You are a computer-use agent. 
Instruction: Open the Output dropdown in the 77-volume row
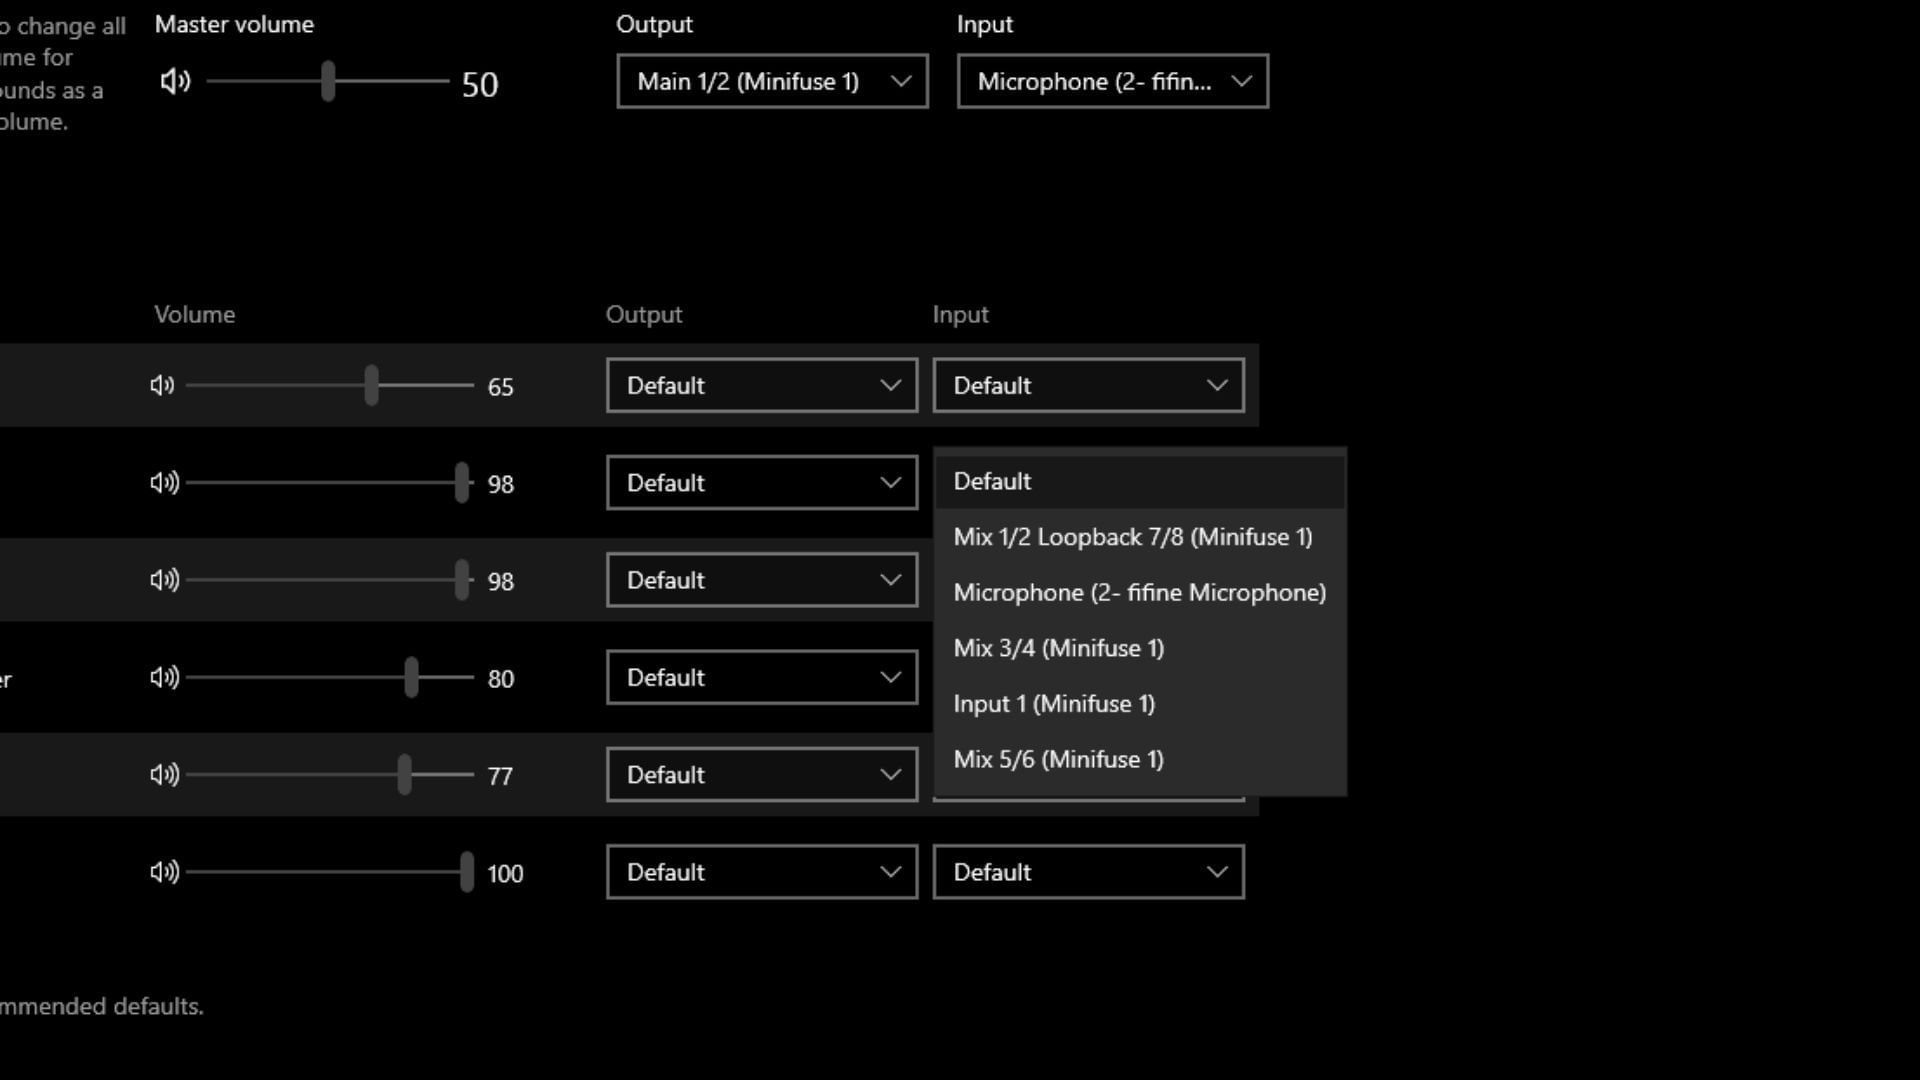tap(761, 775)
